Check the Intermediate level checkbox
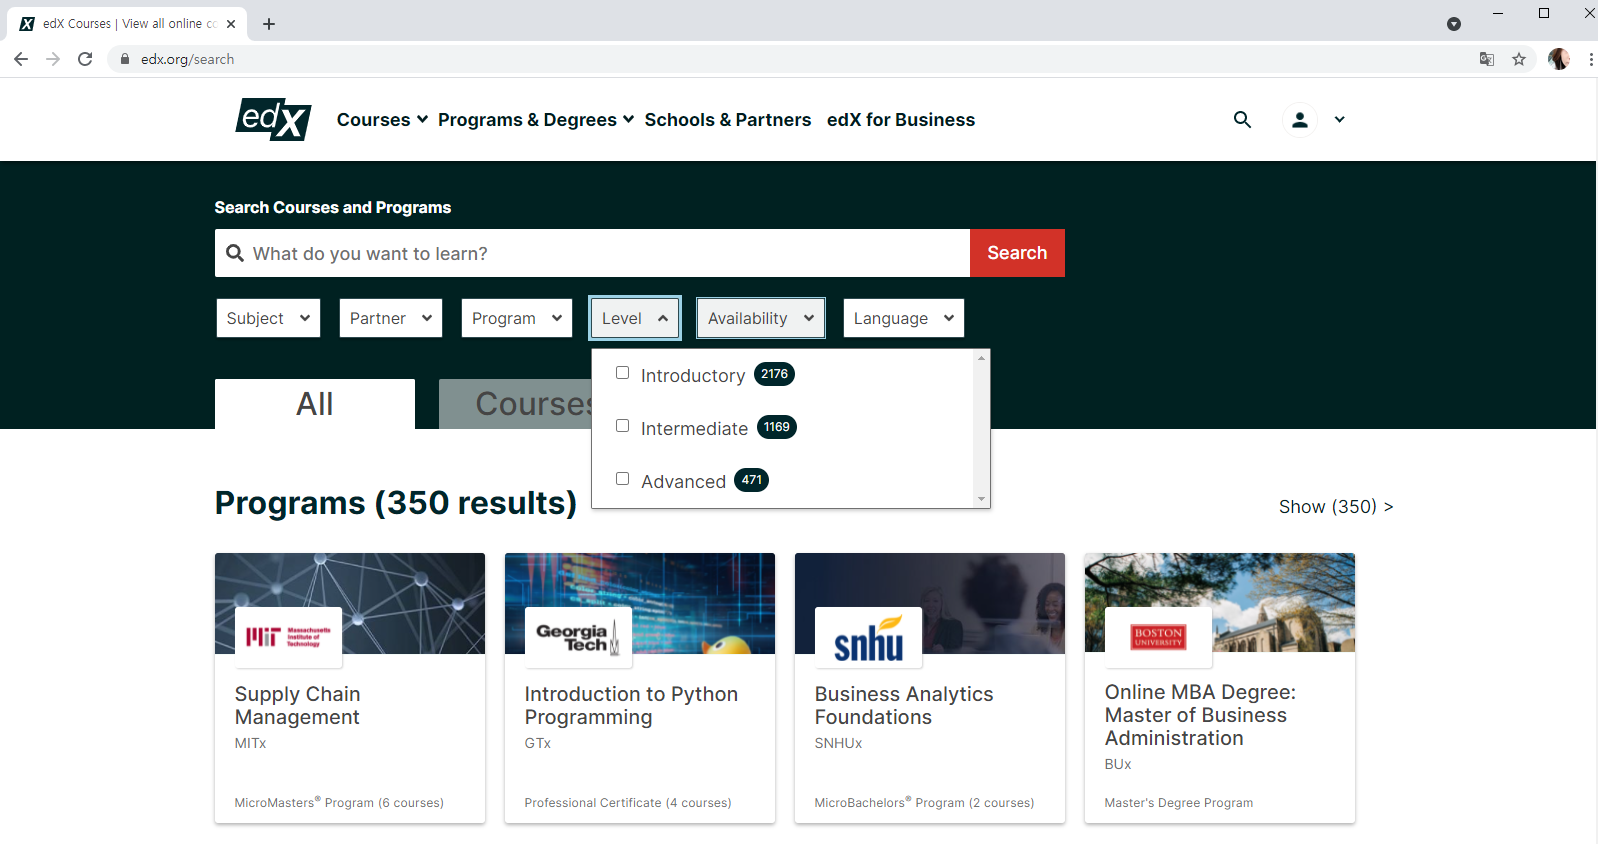This screenshot has width=1598, height=844. (622, 426)
